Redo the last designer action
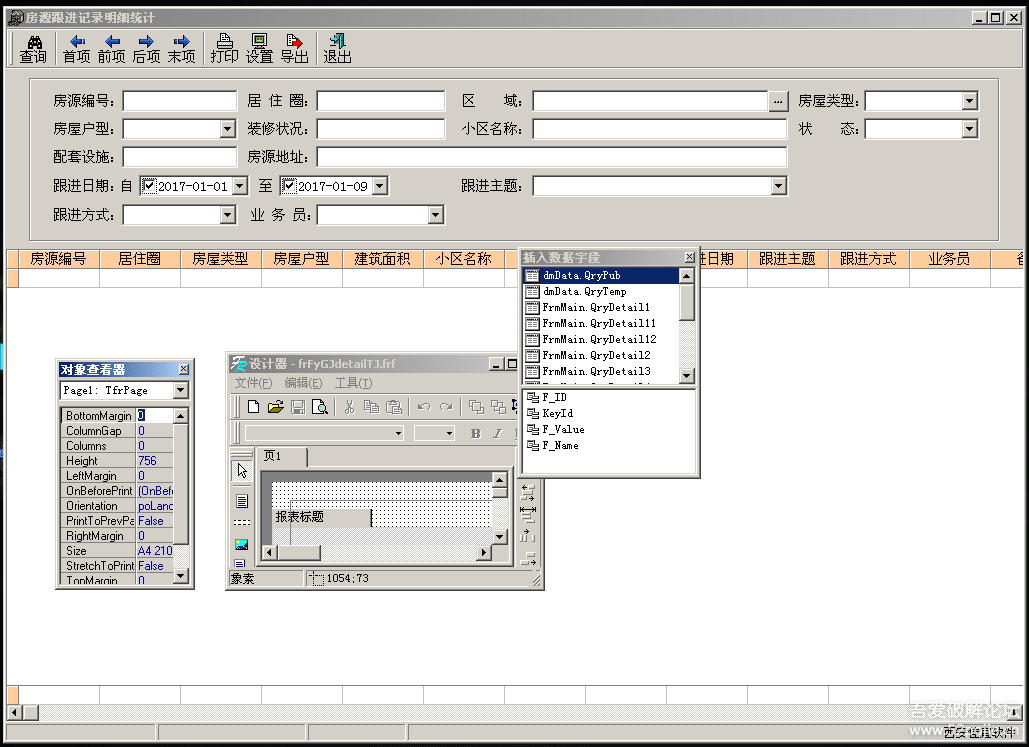Viewport: 1029px width, 747px height. point(446,408)
